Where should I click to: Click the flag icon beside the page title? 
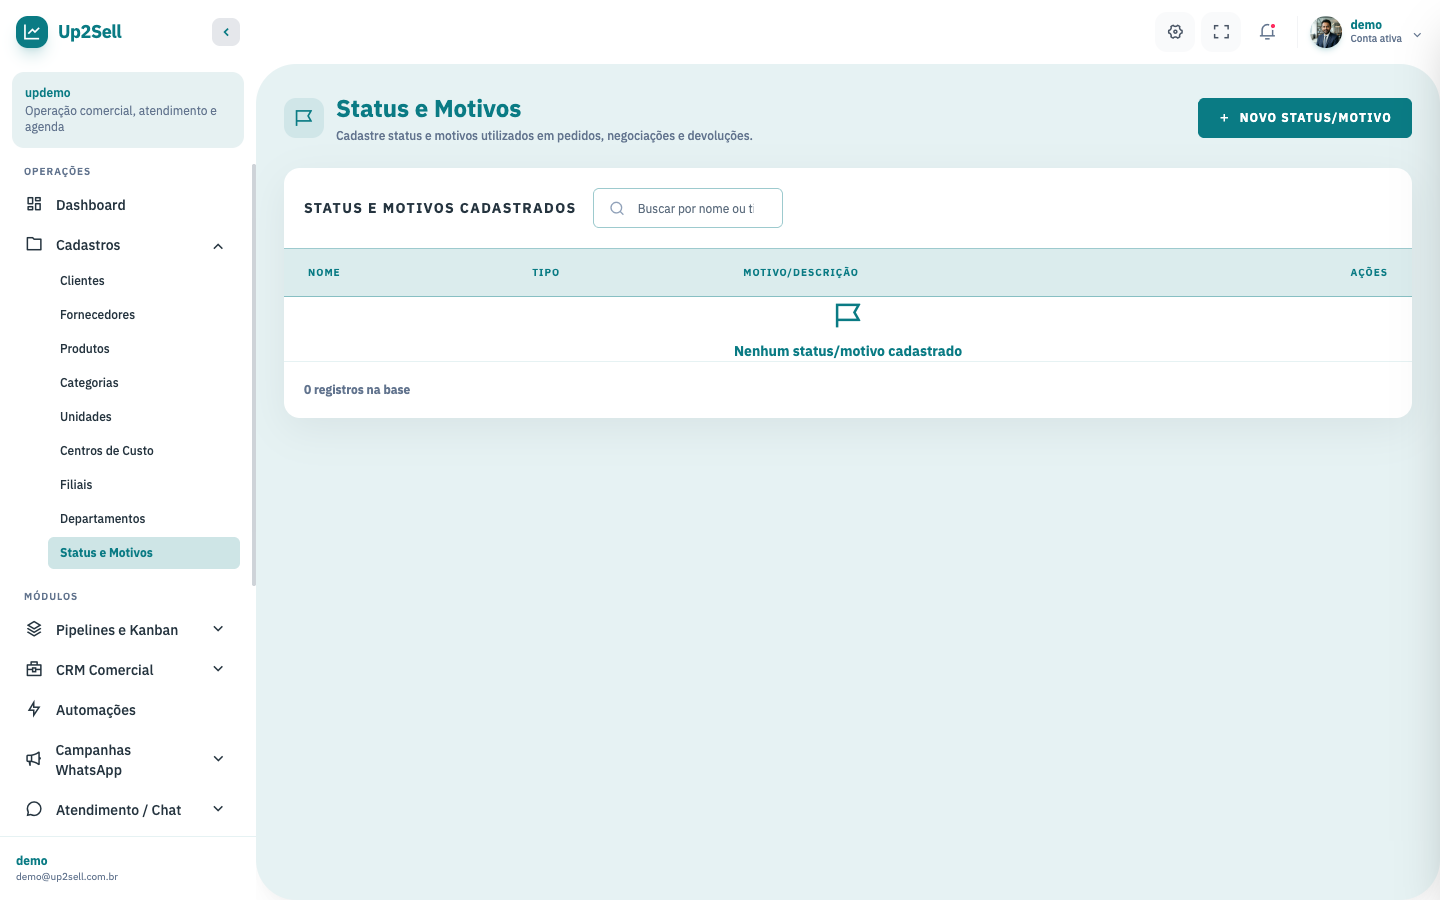click(x=304, y=118)
